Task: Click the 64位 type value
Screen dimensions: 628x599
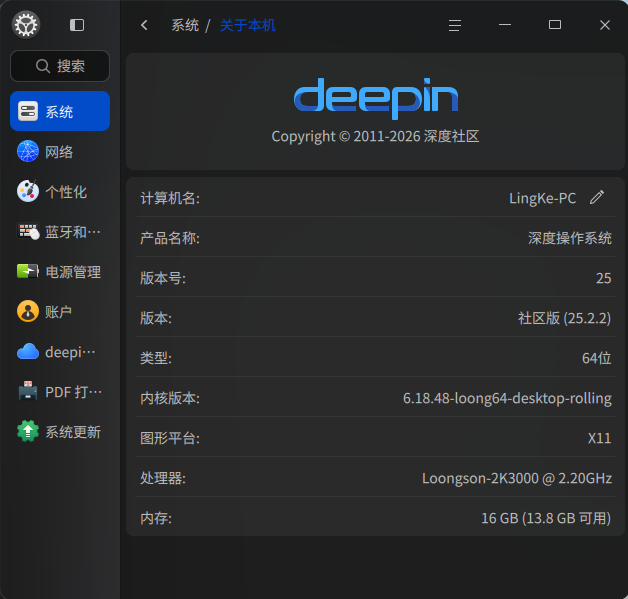Action: (596, 358)
